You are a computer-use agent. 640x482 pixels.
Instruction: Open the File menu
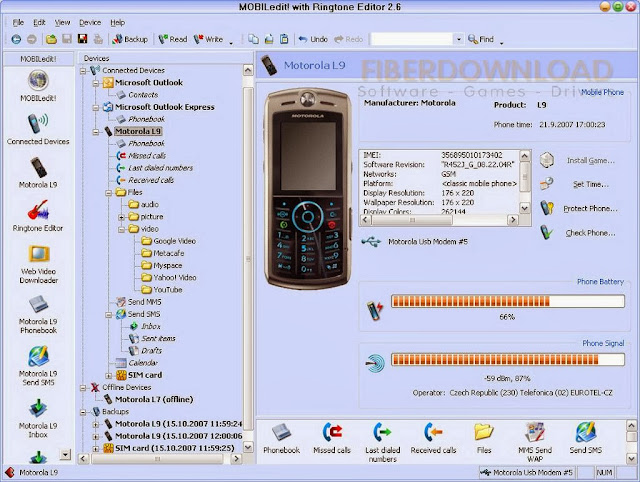18,22
